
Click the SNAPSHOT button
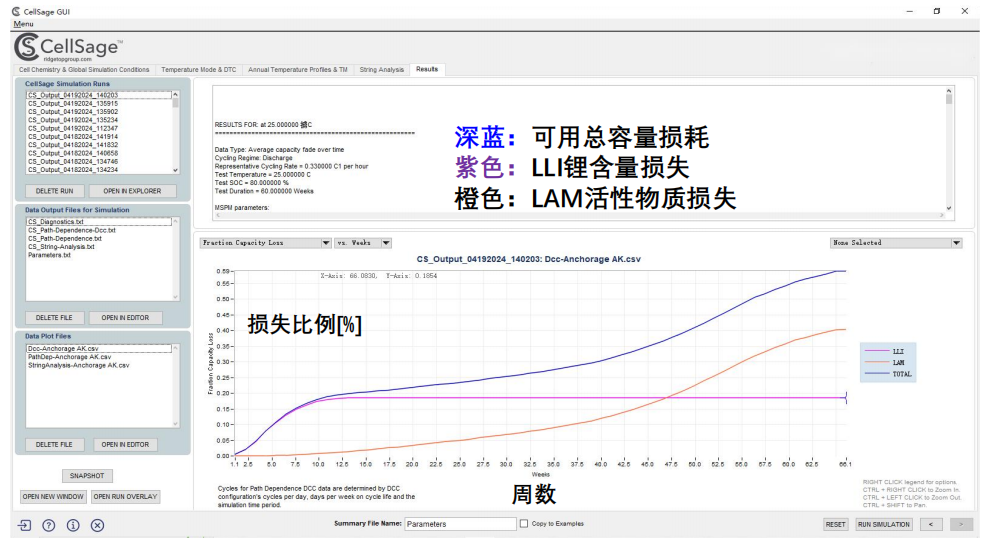(x=87, y=476)
